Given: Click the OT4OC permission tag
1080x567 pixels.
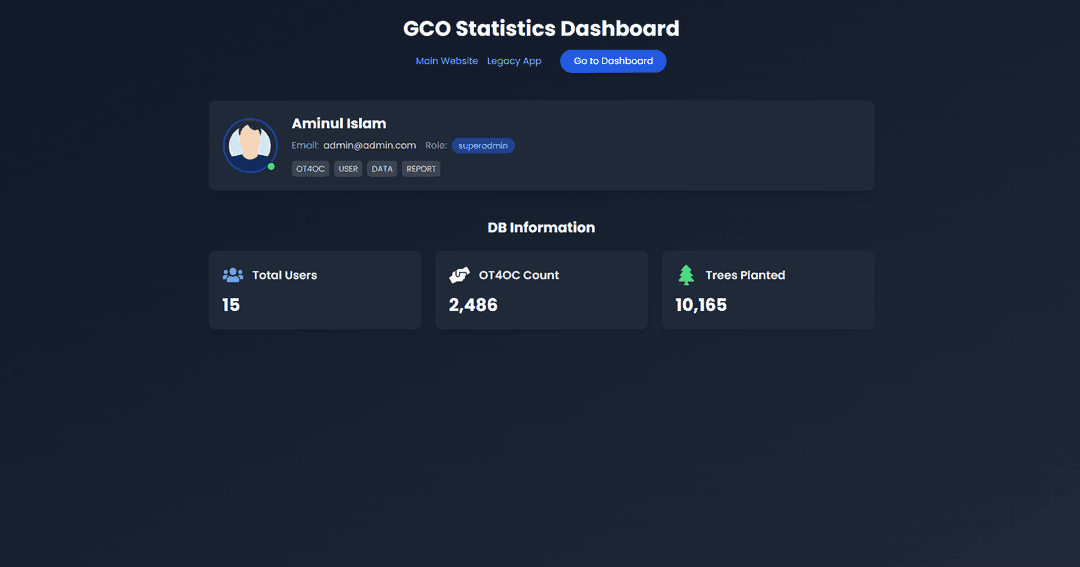Looking at the screenshot, I should click(310, 169).
